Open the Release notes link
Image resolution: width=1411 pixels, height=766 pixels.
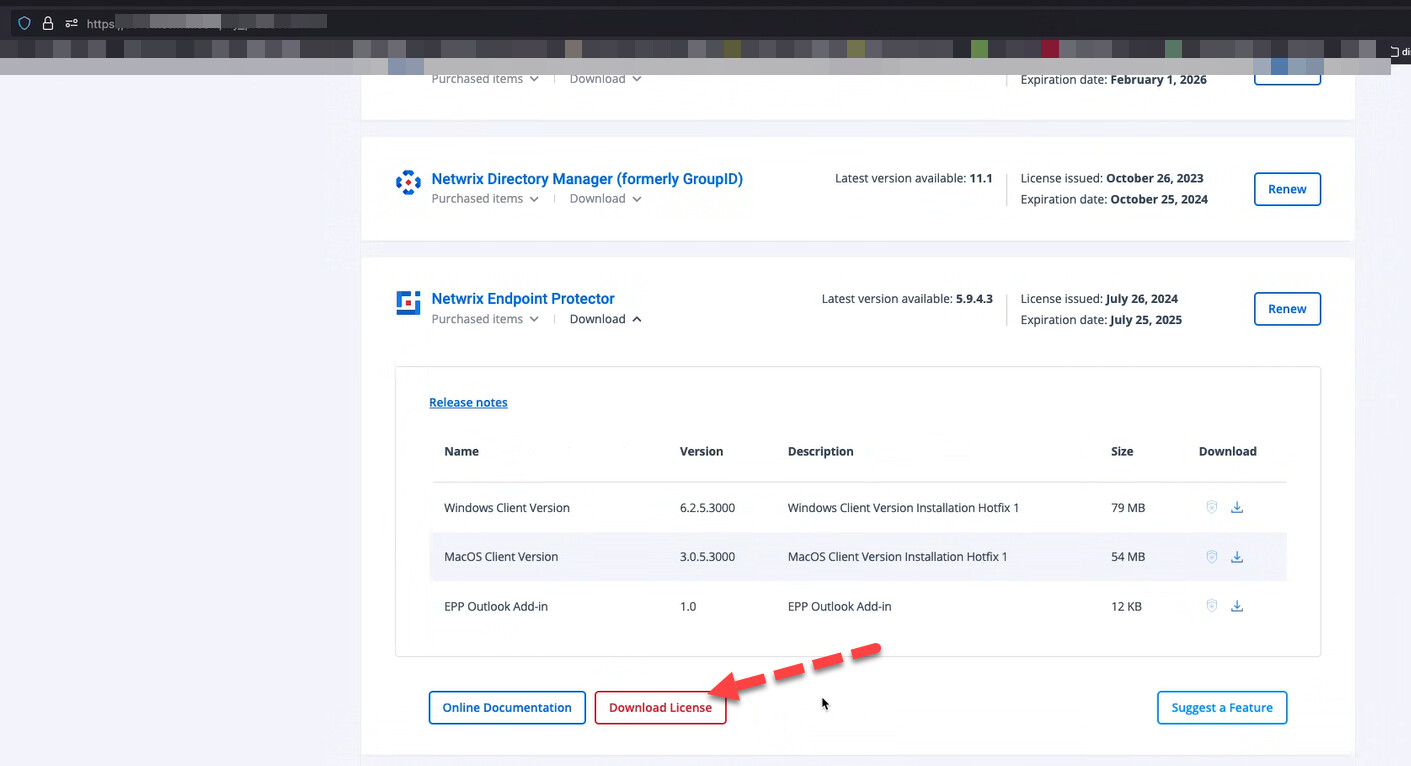[x=468, y=403]
